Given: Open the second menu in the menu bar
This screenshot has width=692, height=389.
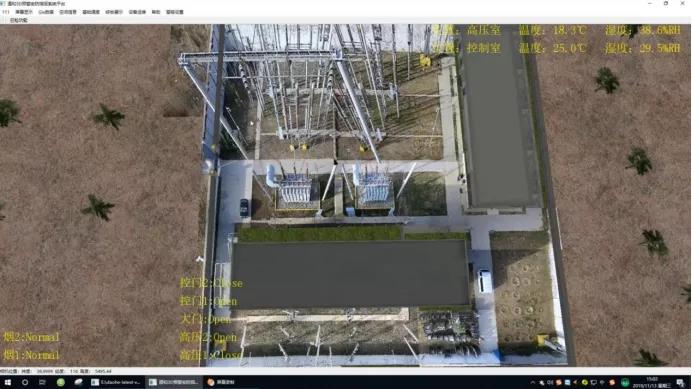Looking at the screenshot, I should (24, 12).
